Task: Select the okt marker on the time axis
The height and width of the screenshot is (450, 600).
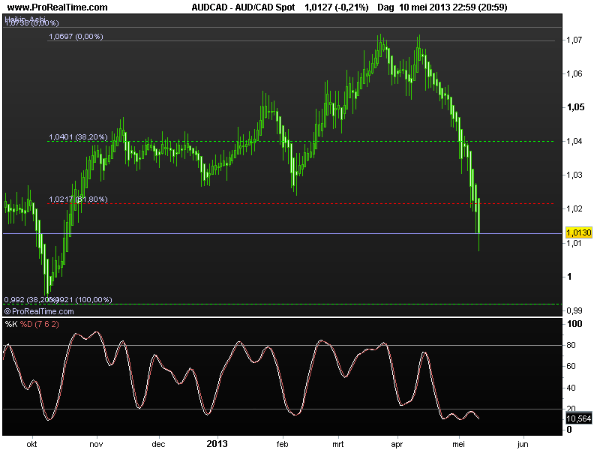Action: tap(33, 441)
